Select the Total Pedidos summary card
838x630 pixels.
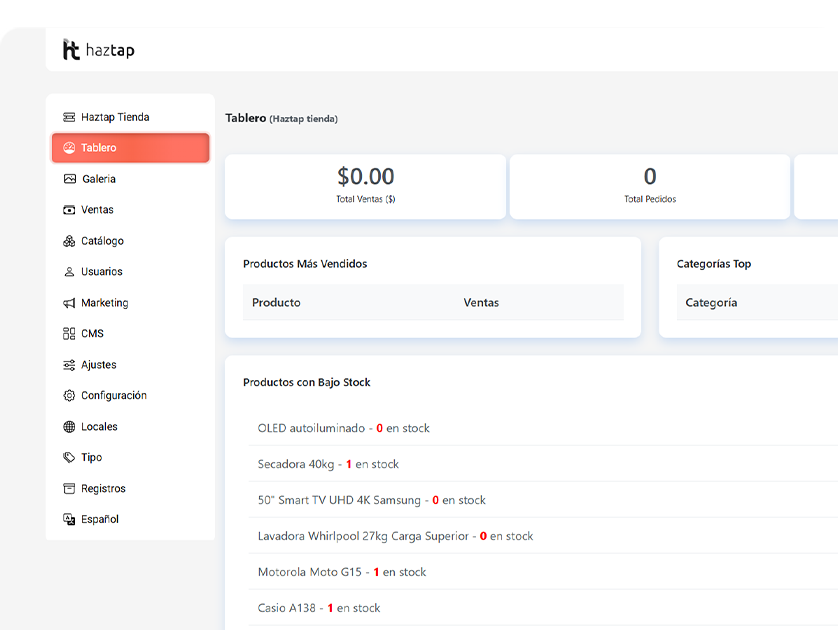coord(650,186)
